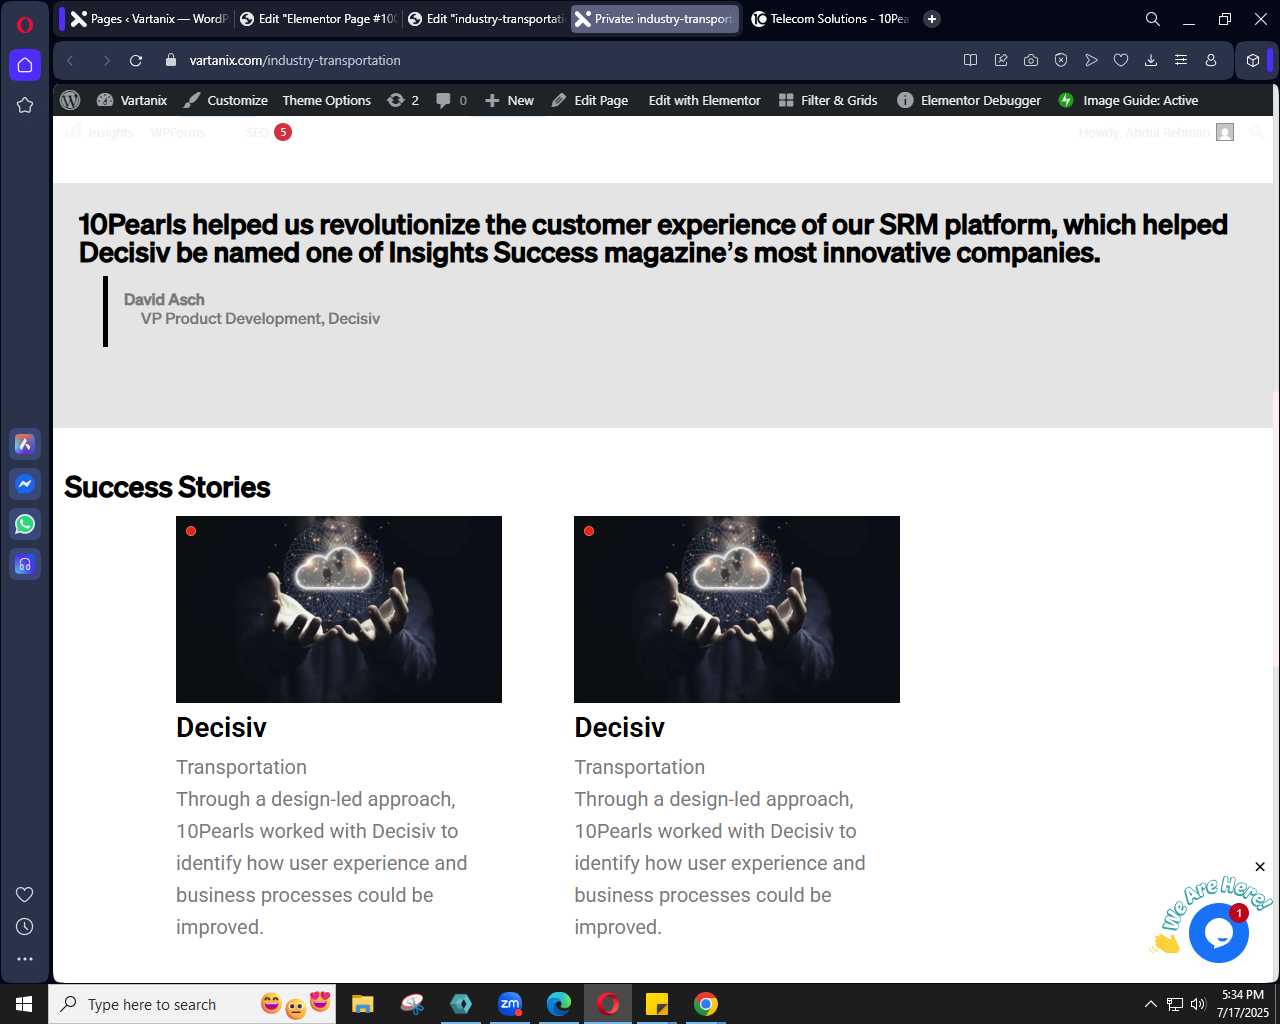This screenshot has height=1024, width=1280.
Task: Open a new tab with the plus button
Action: [932, 19]
